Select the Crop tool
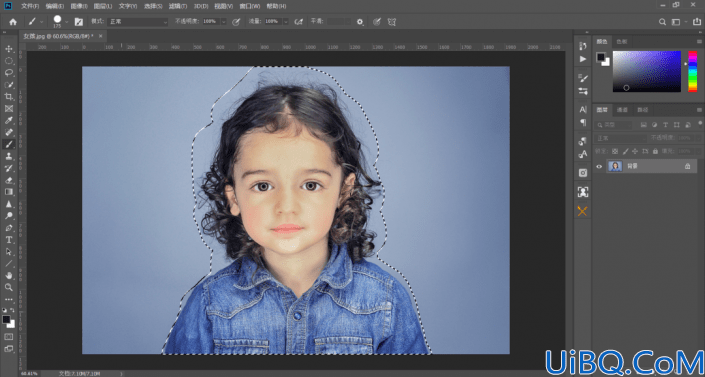Screen dimensions: 705x377 9,96
